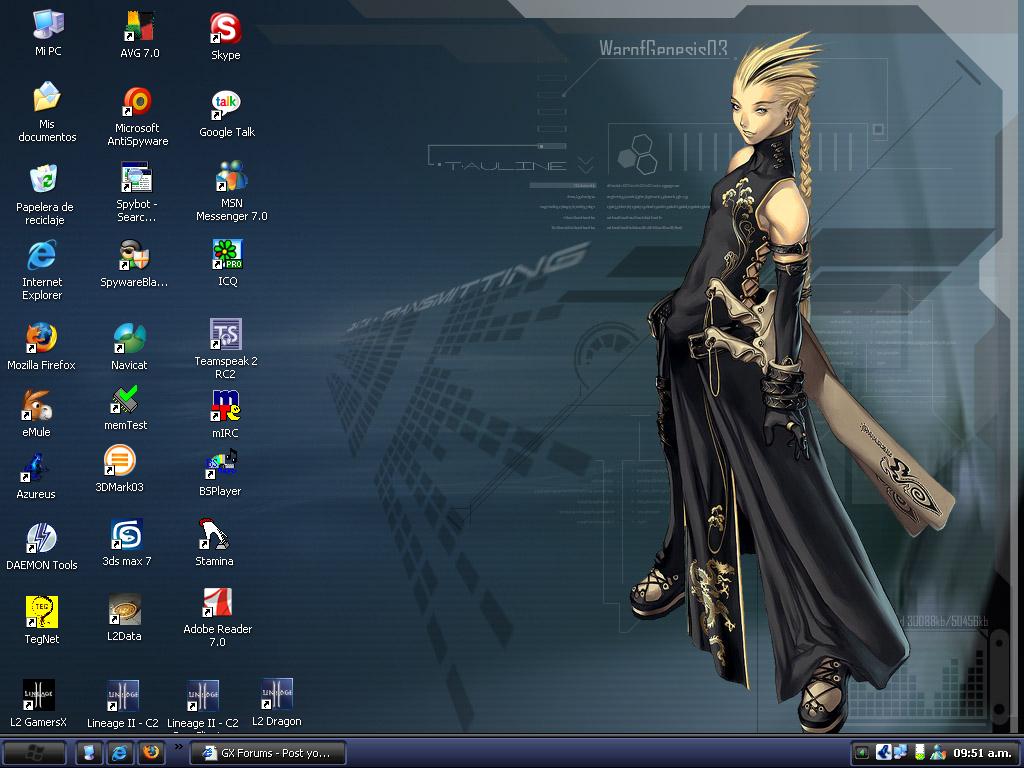Click the system tray clock
1024x768 pixels.
click(x=982, y=753)
